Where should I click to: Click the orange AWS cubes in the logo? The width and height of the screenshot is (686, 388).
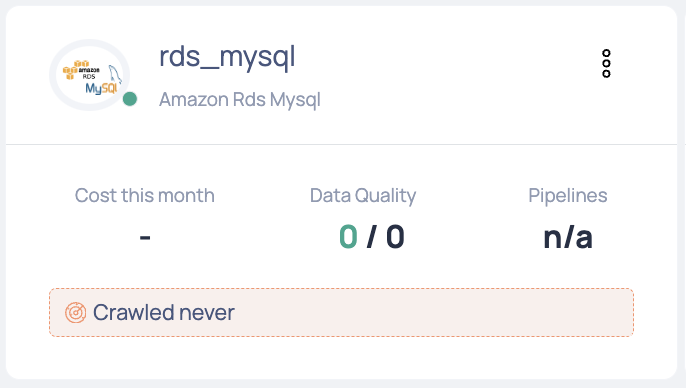(x=72, y=70)
